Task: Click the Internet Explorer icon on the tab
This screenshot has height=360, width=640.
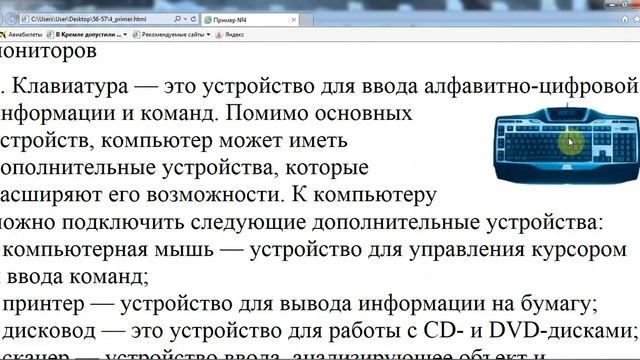Action: point(208,20)
